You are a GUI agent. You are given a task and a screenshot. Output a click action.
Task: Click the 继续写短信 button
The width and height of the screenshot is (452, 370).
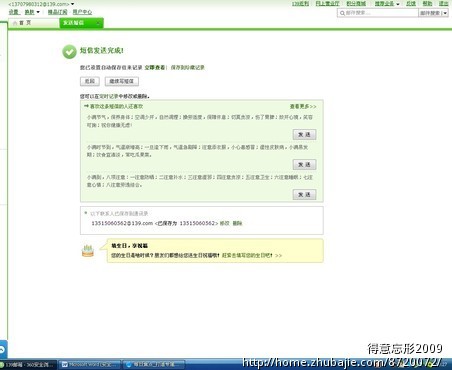point(122,81)
